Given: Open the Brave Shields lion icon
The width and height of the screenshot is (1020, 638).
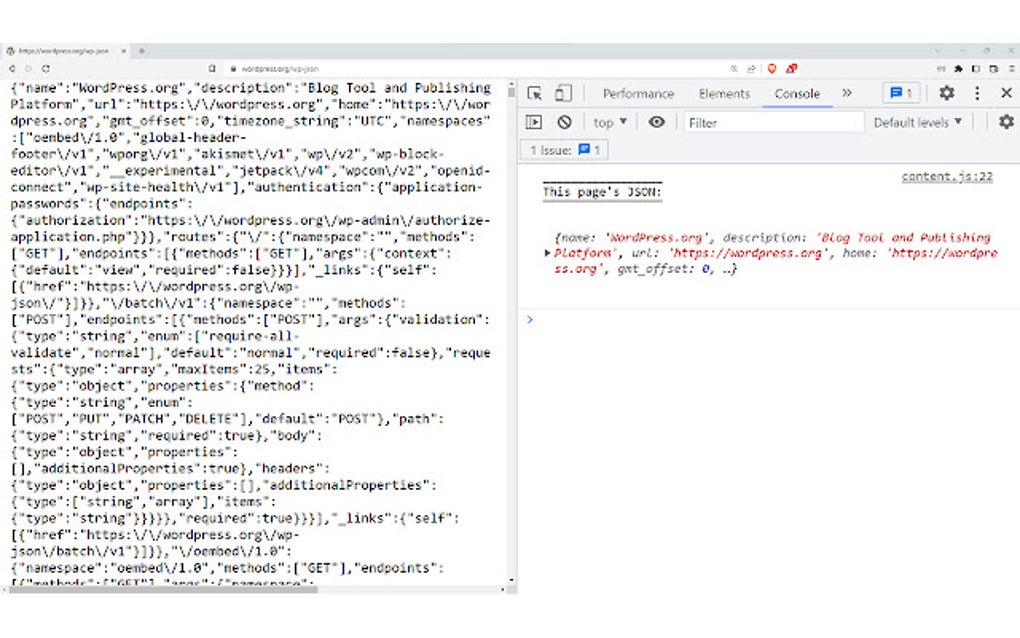Looking at the screenshot, I should click(772, 68).
